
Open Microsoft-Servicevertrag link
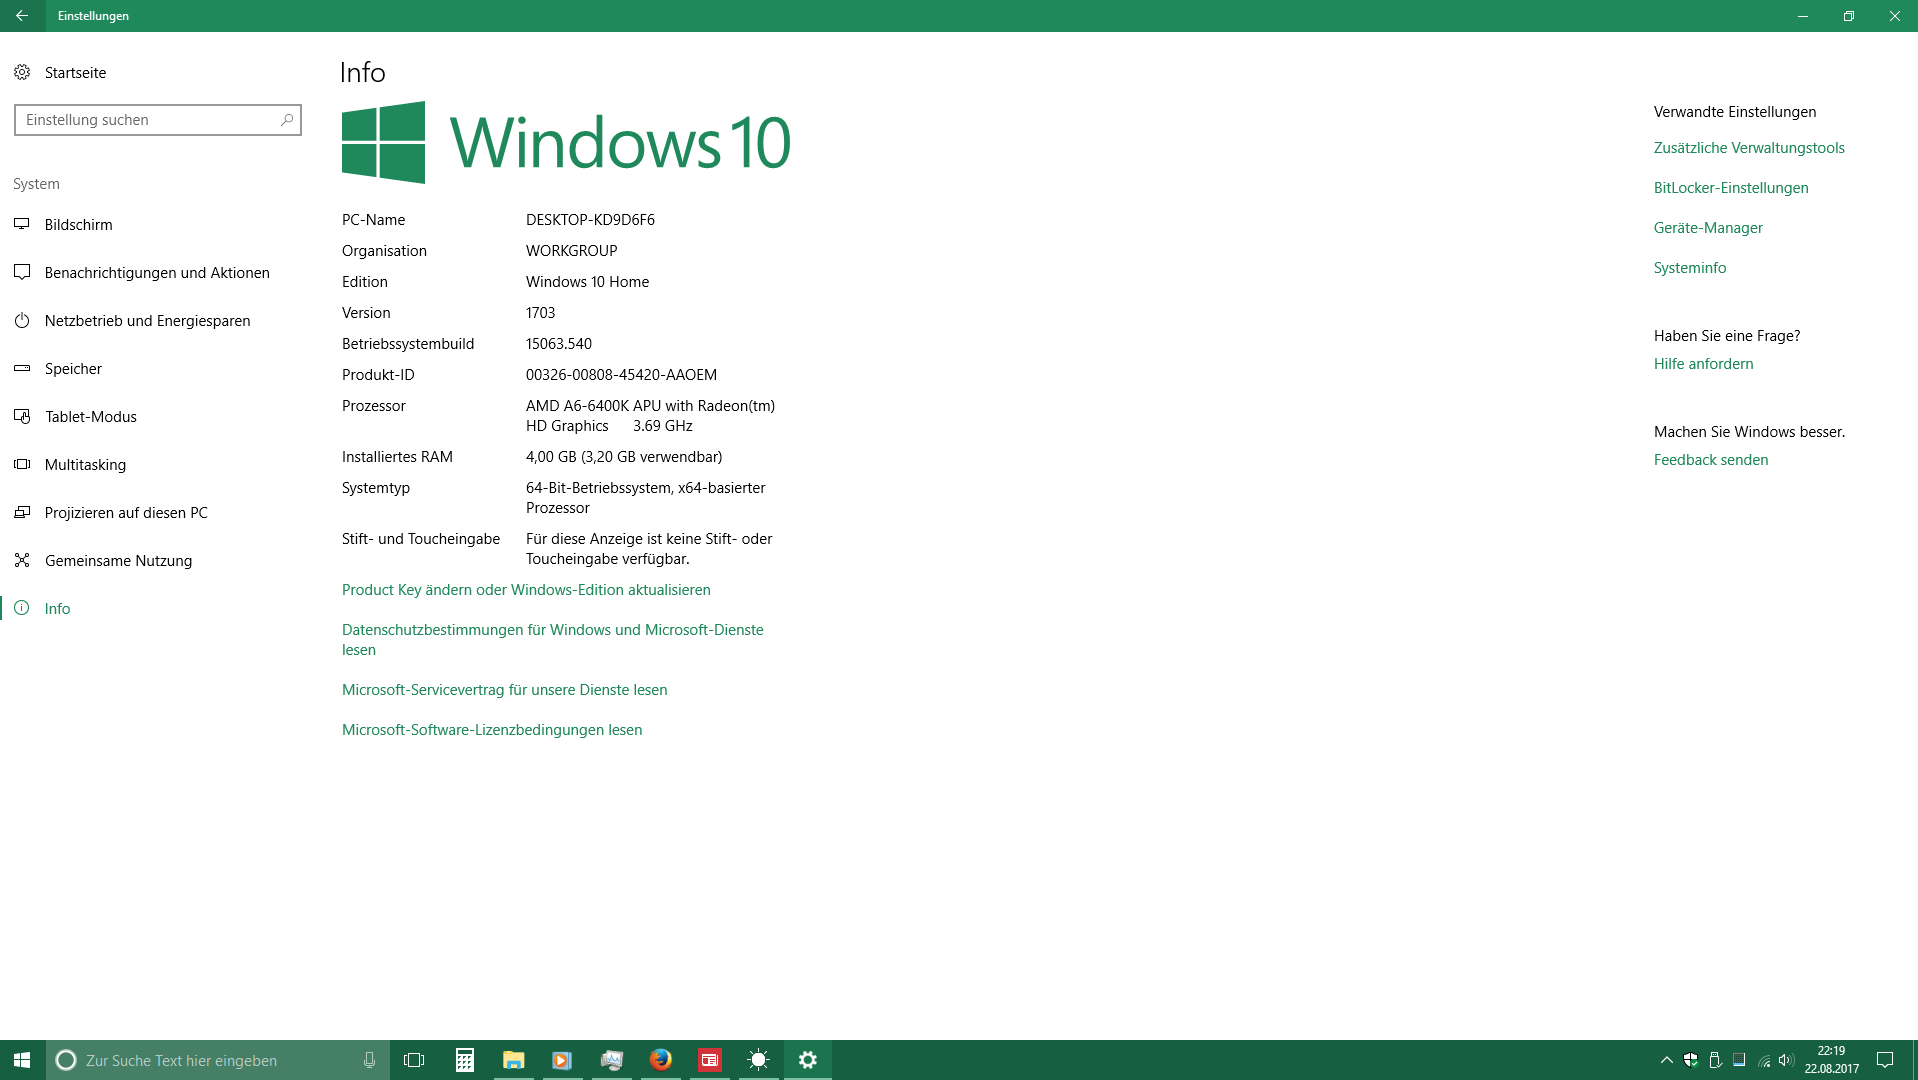click(x=504, y=690)
